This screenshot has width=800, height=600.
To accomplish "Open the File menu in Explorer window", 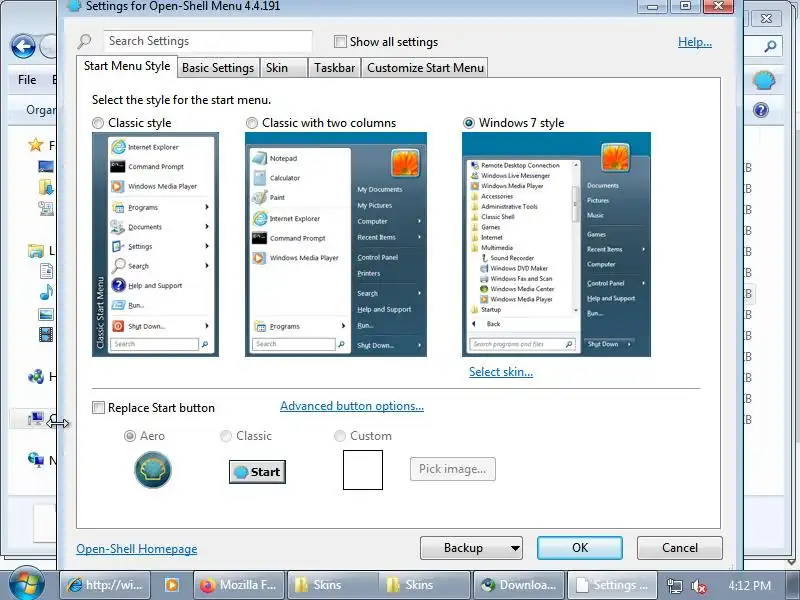I will point(27,80).
